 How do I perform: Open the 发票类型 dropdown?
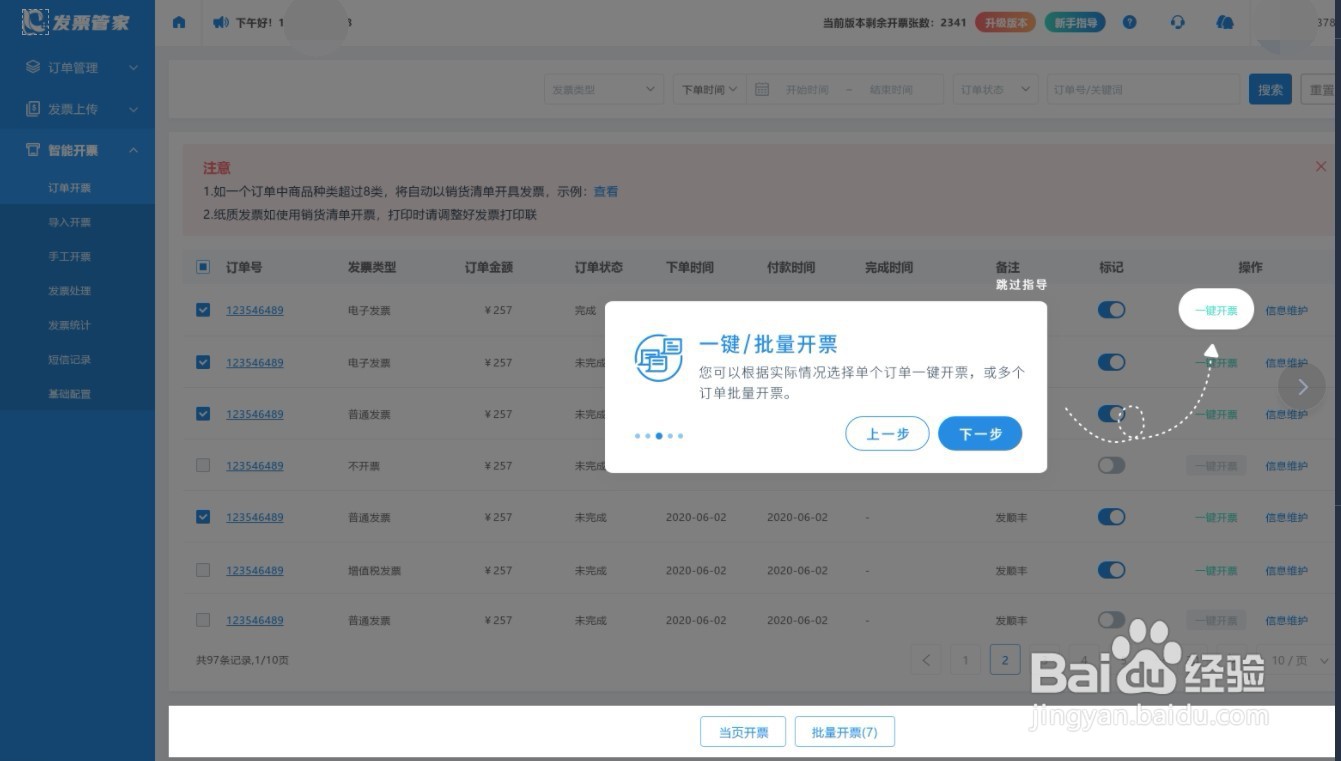pyautogui.click(x=604, y=89)
